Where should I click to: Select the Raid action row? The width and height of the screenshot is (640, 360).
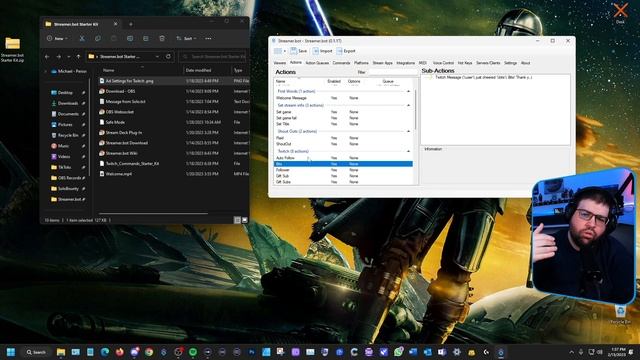[343, 138]
